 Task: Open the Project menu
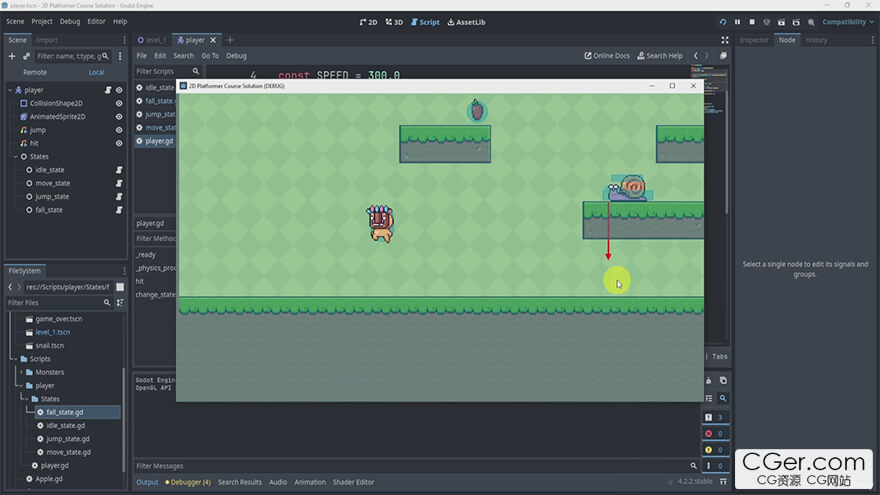42,21
